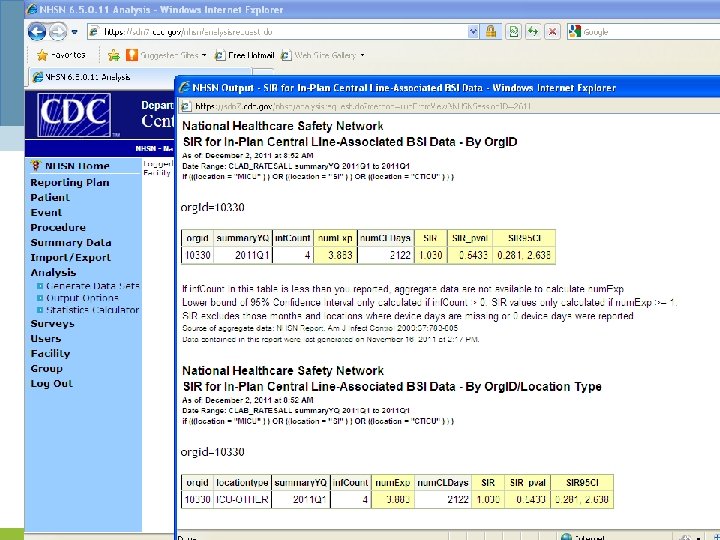
Task: Select SIR95CI cell in the first table
Action: click(x=524, y=255)
